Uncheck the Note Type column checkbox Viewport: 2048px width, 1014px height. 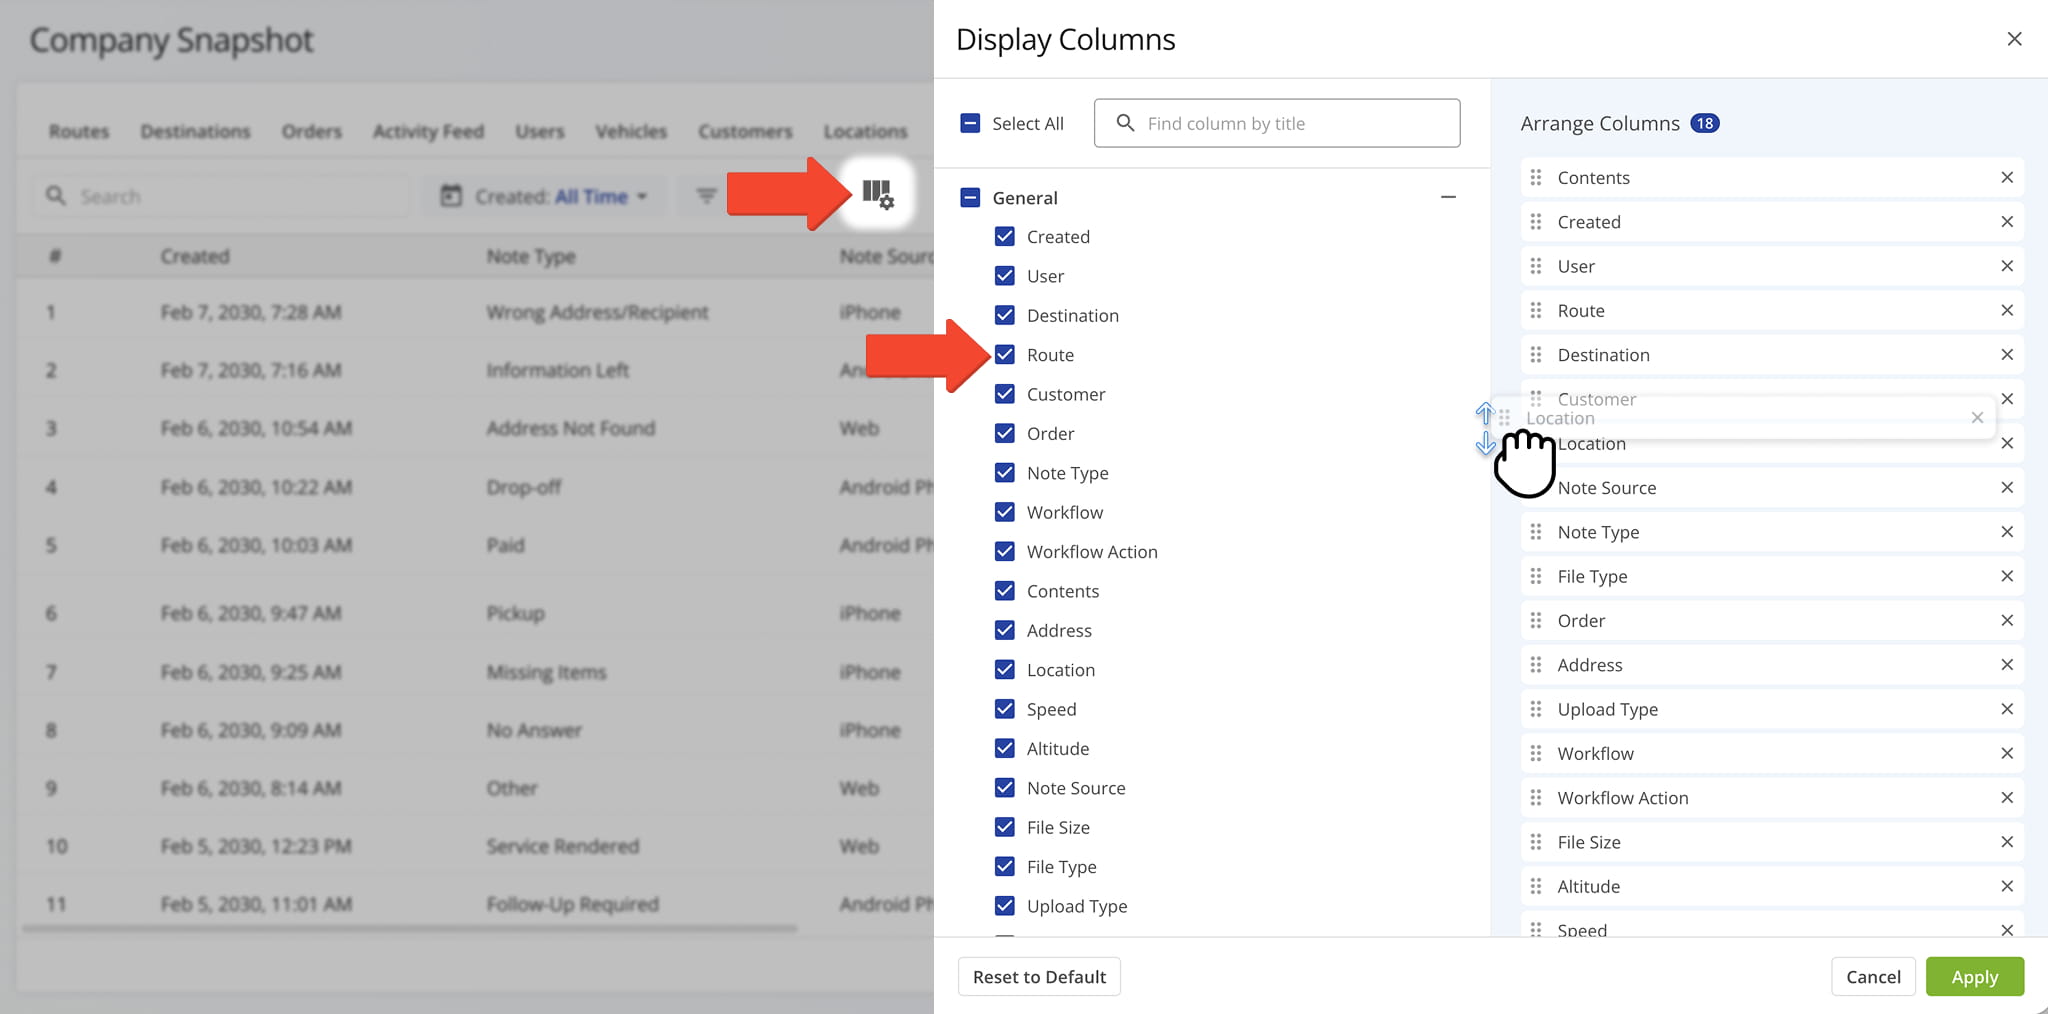click(x=1005, y=473)
